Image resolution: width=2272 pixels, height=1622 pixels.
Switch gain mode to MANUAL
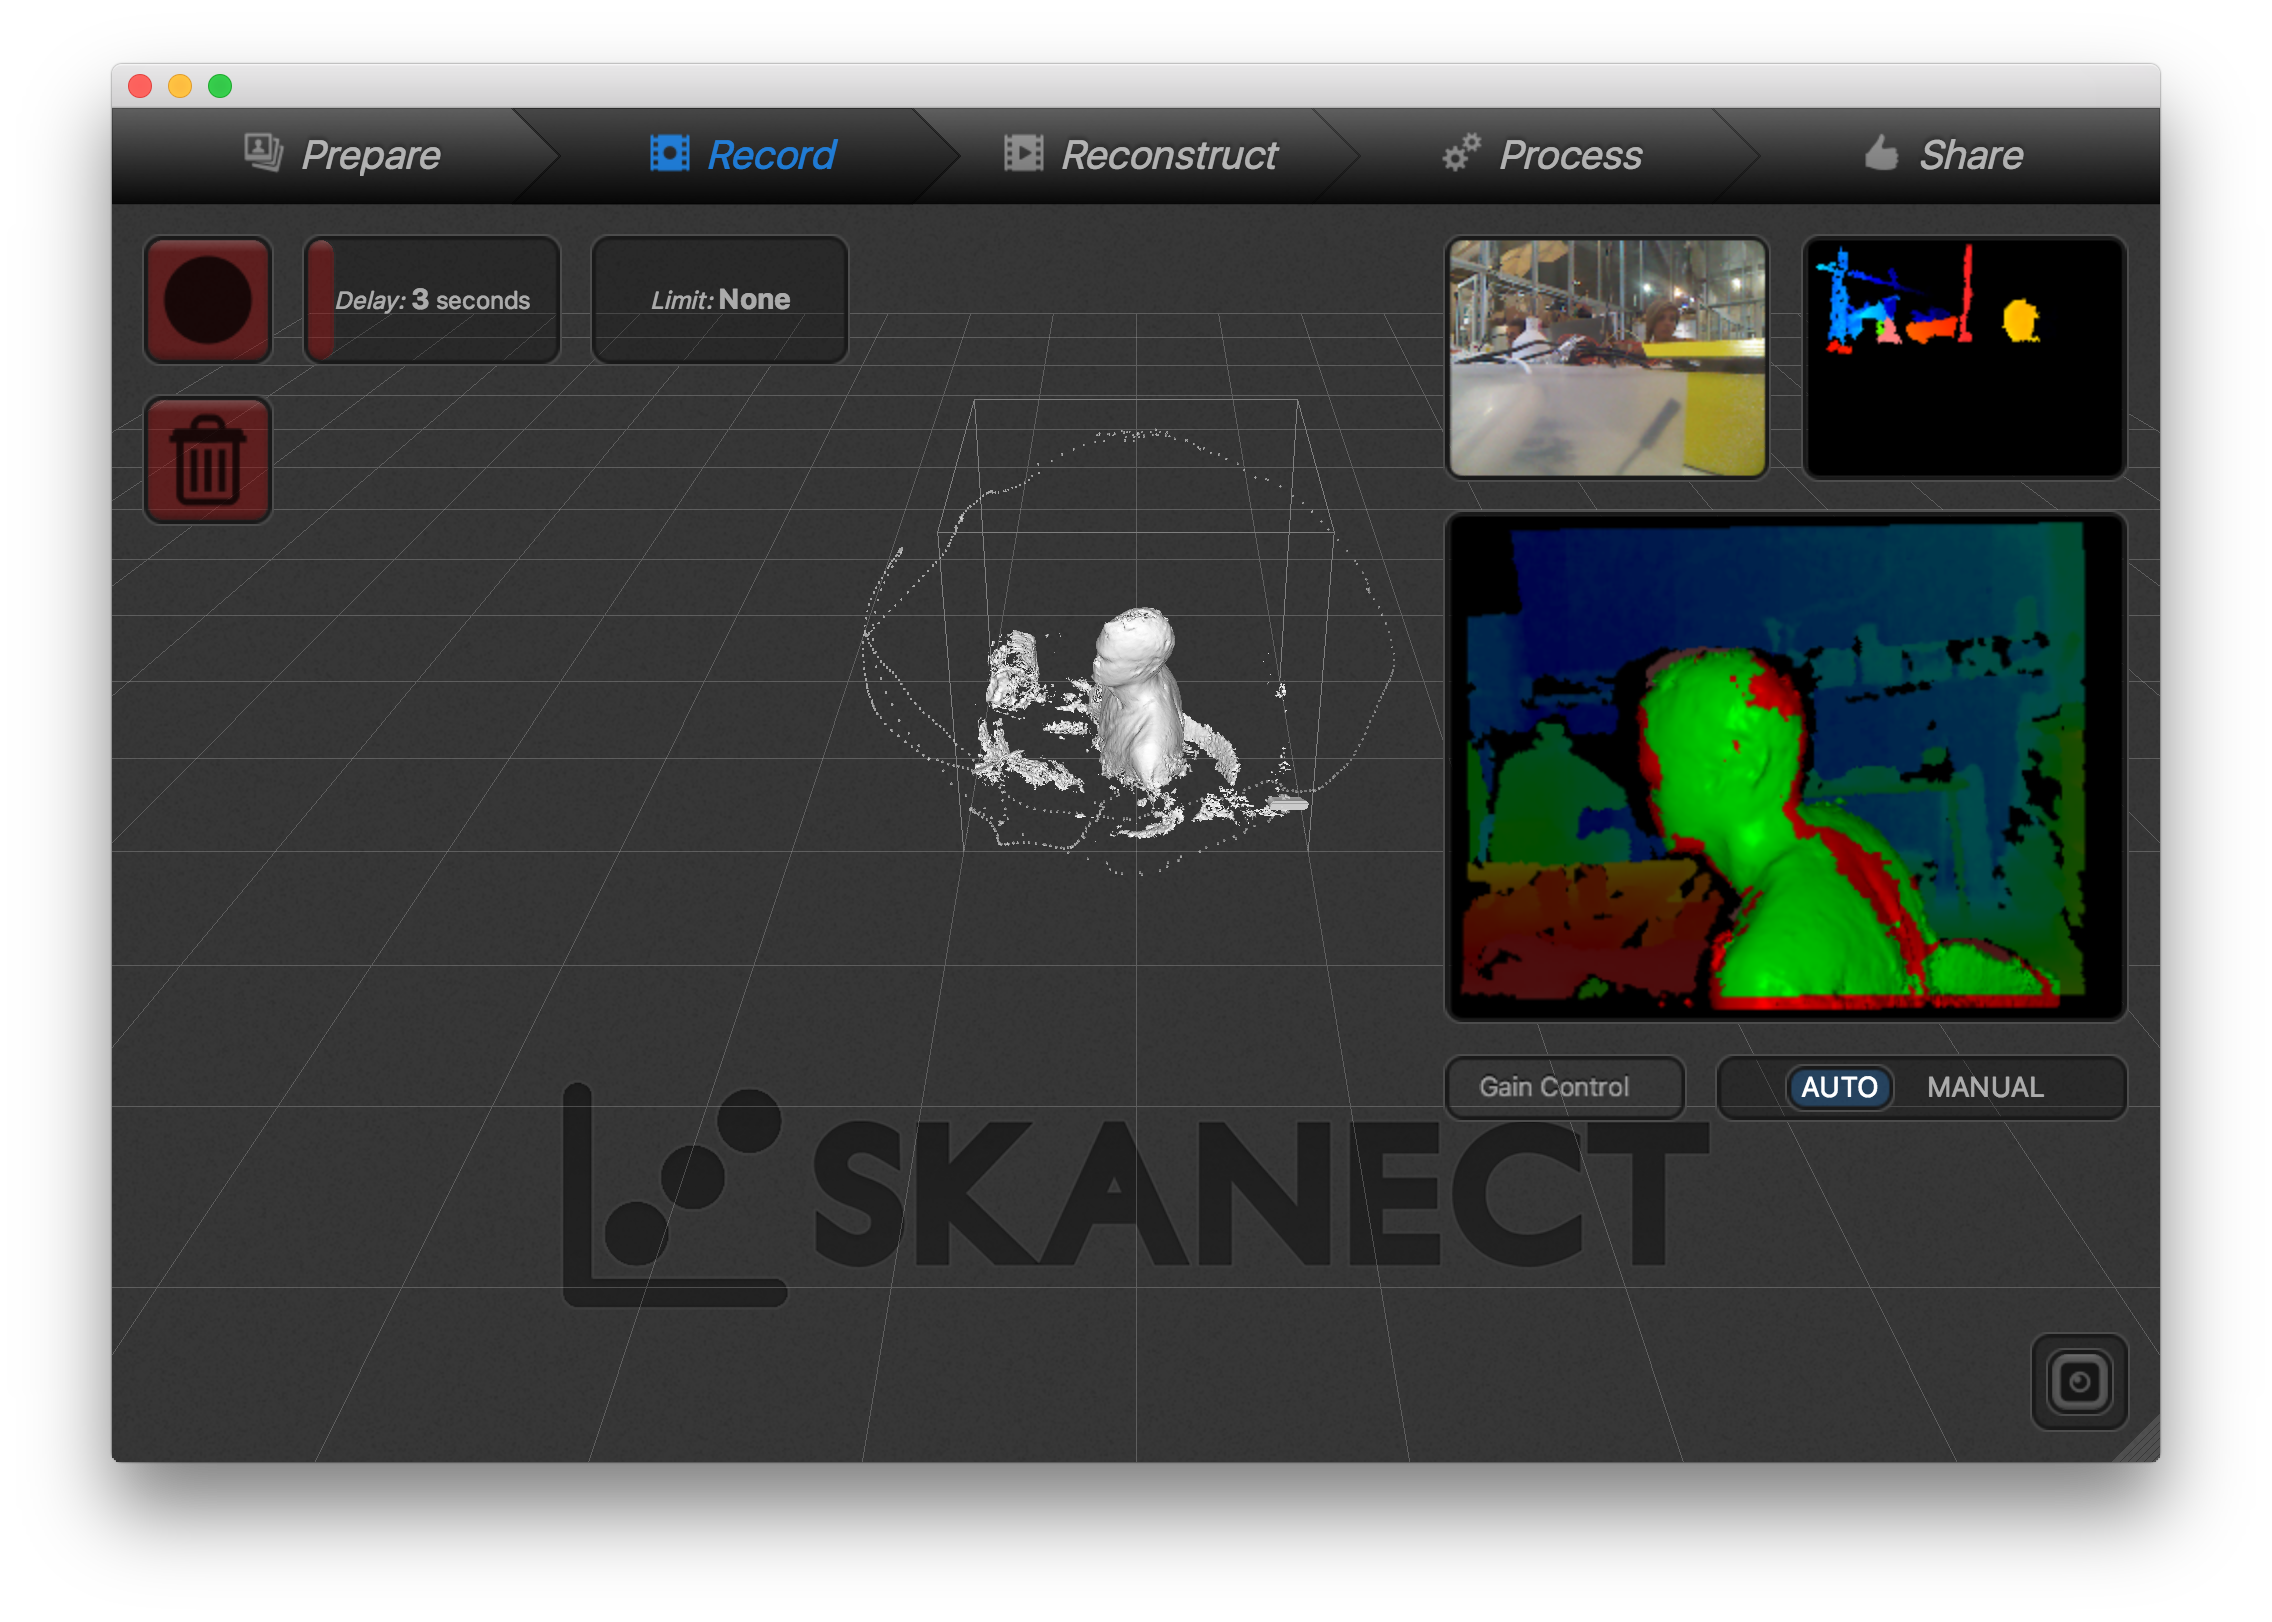pos(1985,1087)
